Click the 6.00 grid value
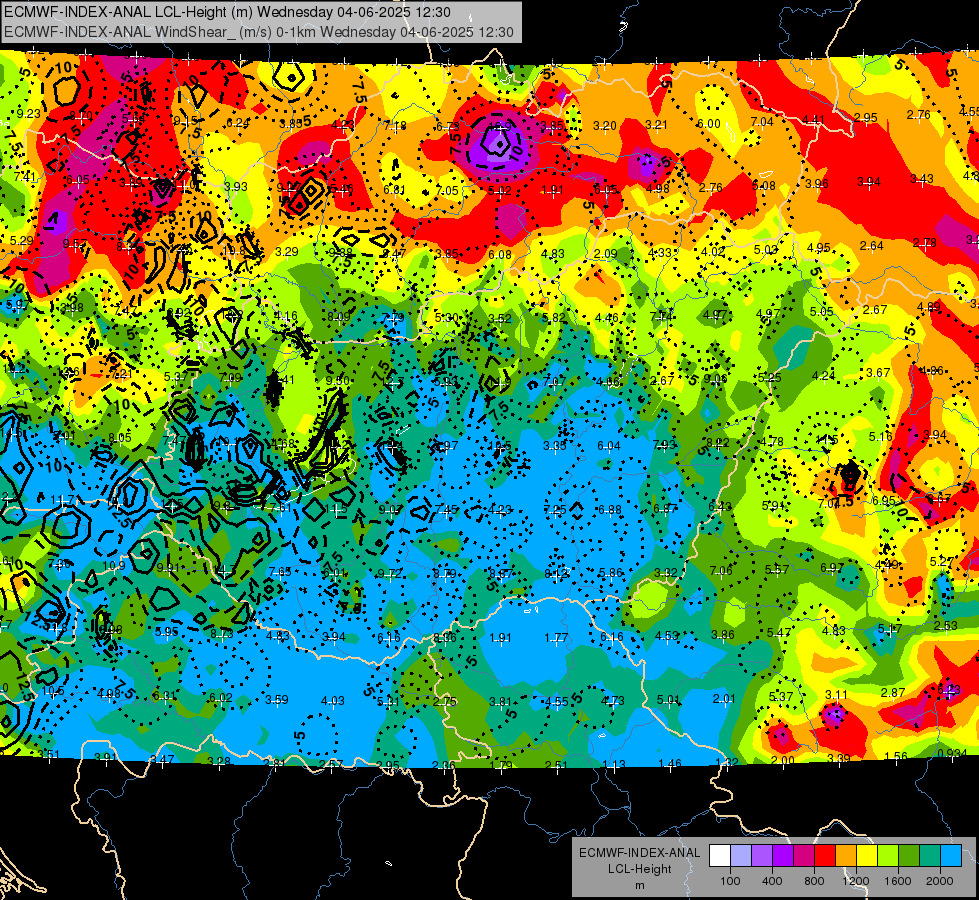The height and width of the screenshot is (900, 979). (709, 124)
